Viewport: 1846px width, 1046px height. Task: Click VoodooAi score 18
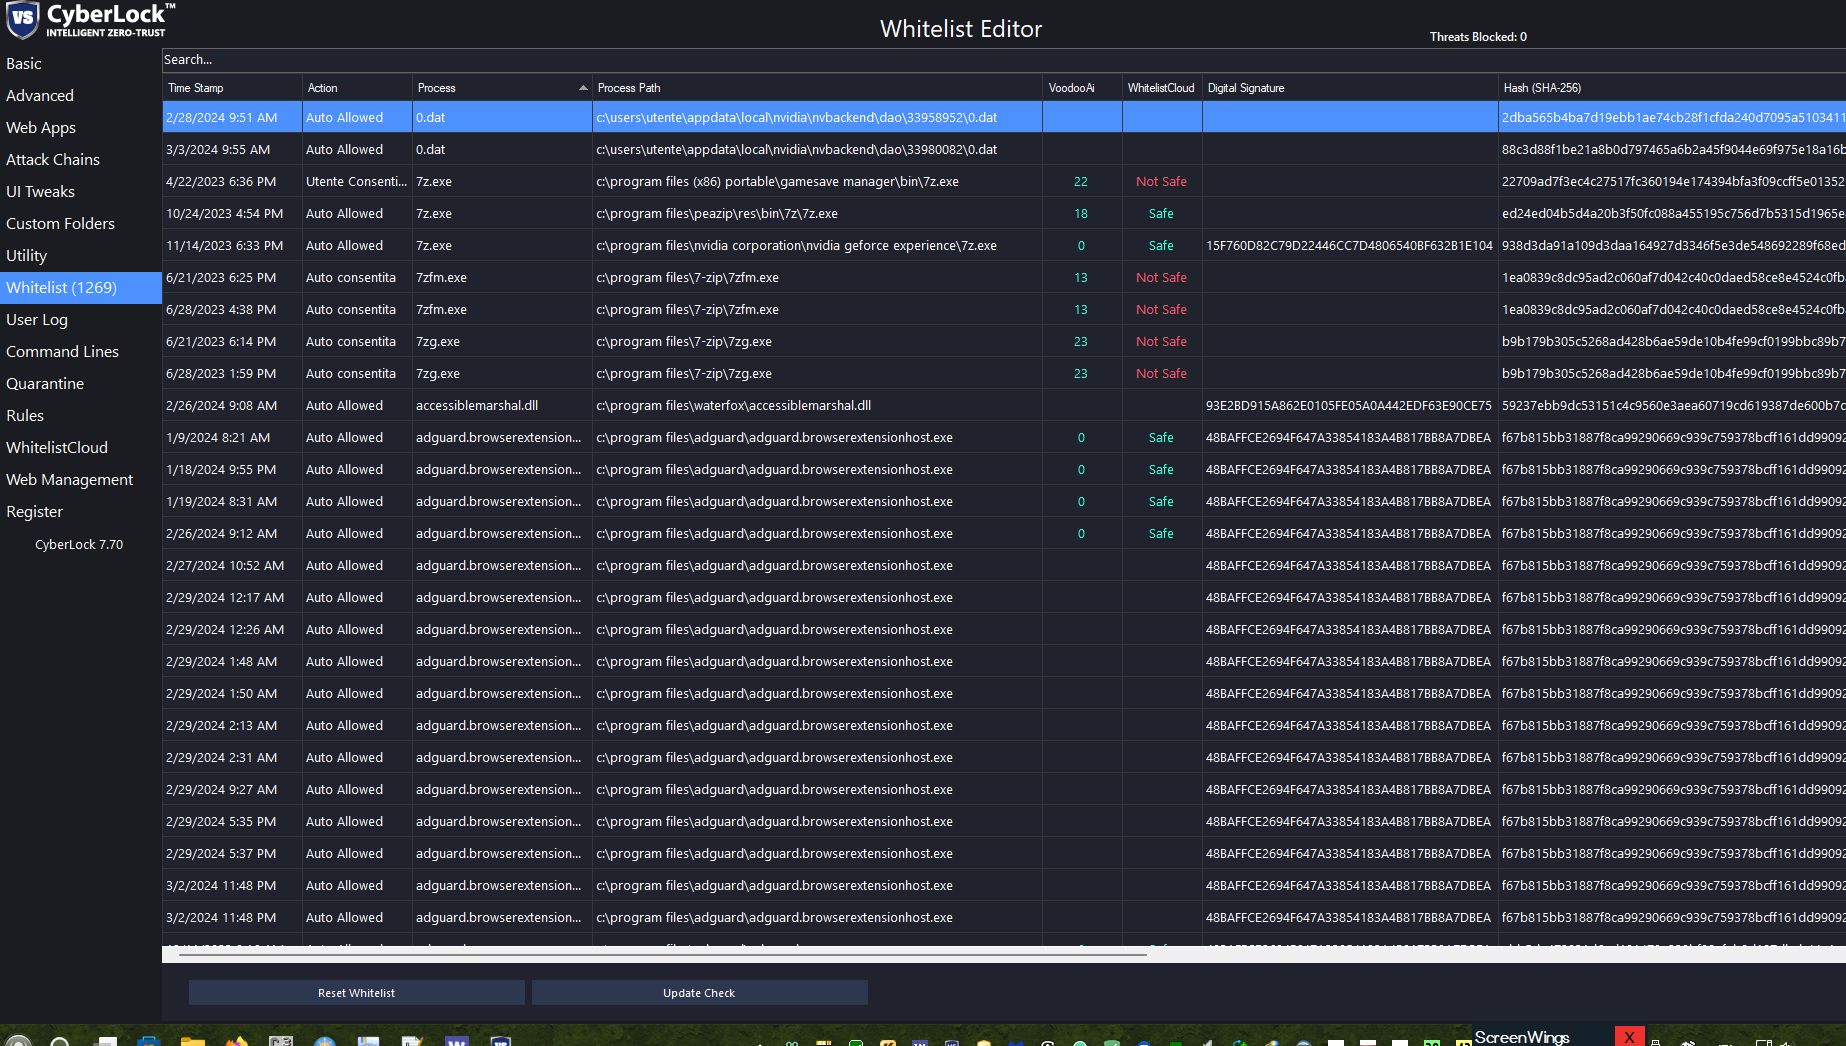point(1081,213)
